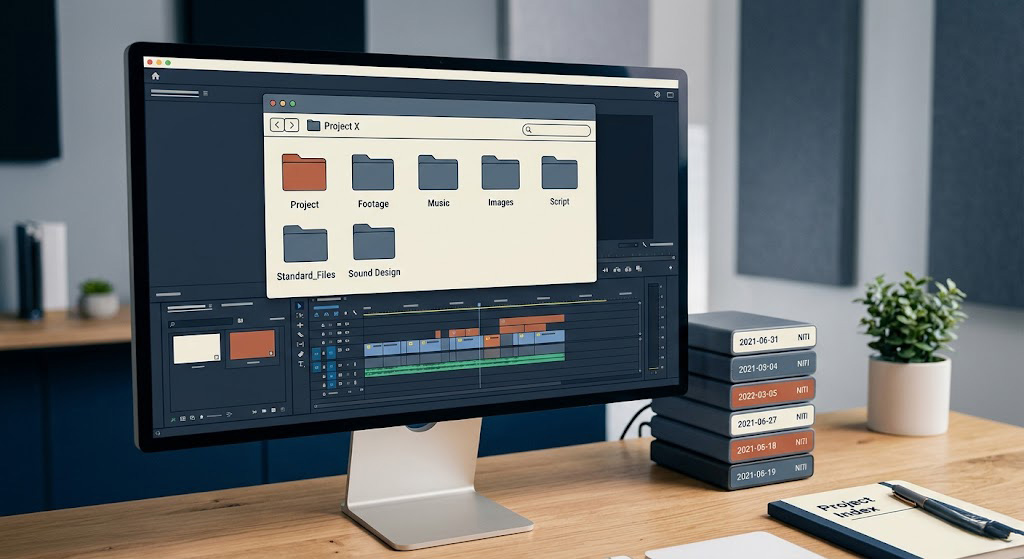Select the cream-colored thumbnail in project panel

tap(197, 349)
